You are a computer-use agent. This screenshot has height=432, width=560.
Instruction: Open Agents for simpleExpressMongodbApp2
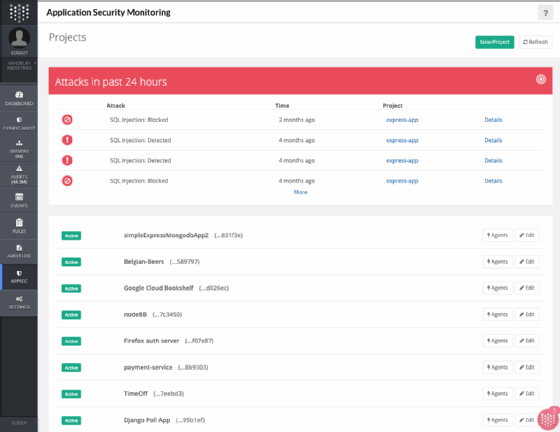[497, 235]
